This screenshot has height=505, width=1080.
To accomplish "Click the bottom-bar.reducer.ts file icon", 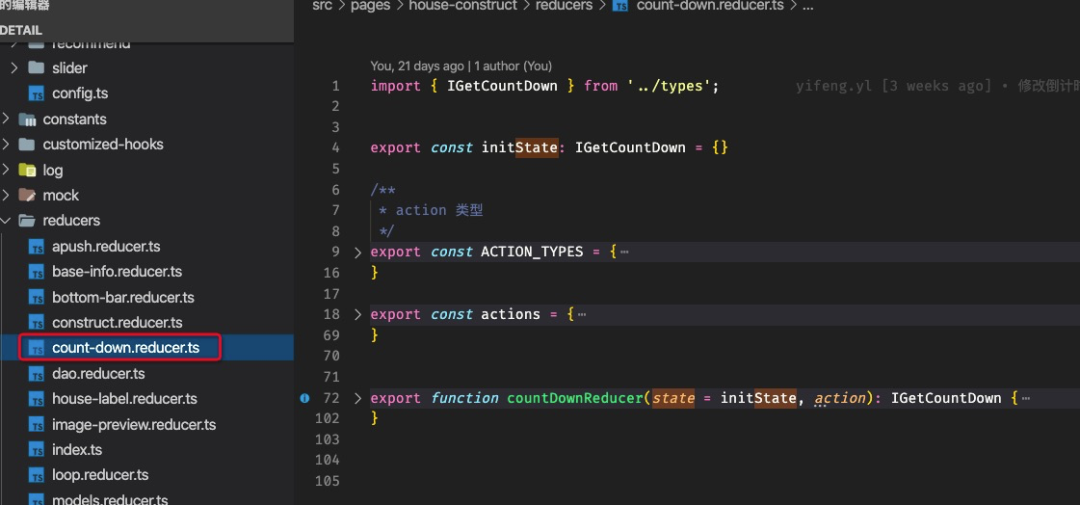I will point(37,298).
